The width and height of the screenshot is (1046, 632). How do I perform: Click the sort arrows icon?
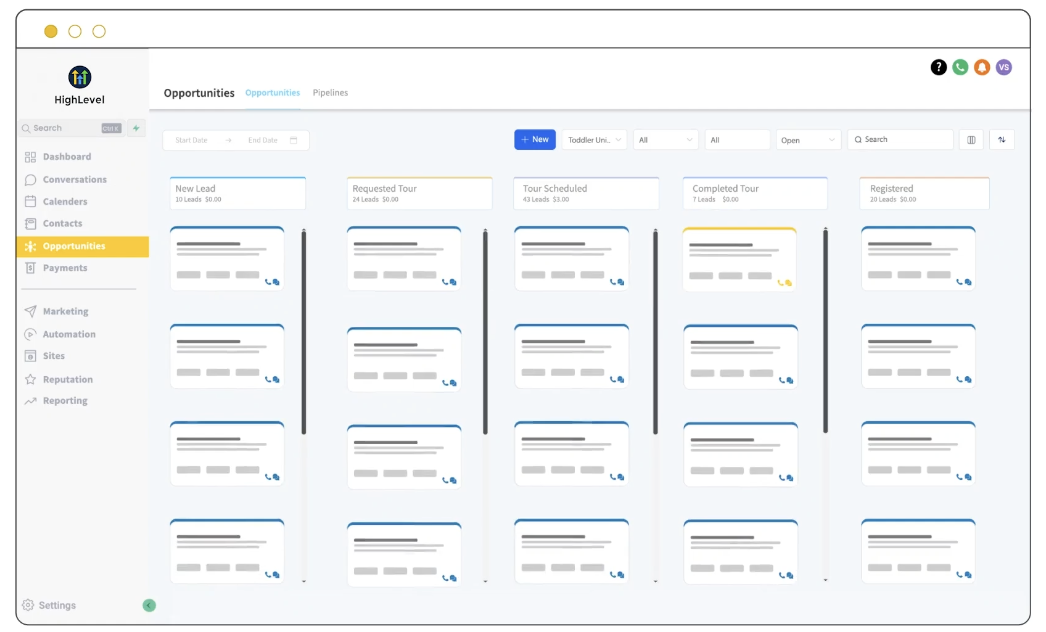pyautogui.click(x=1001, y=140)
